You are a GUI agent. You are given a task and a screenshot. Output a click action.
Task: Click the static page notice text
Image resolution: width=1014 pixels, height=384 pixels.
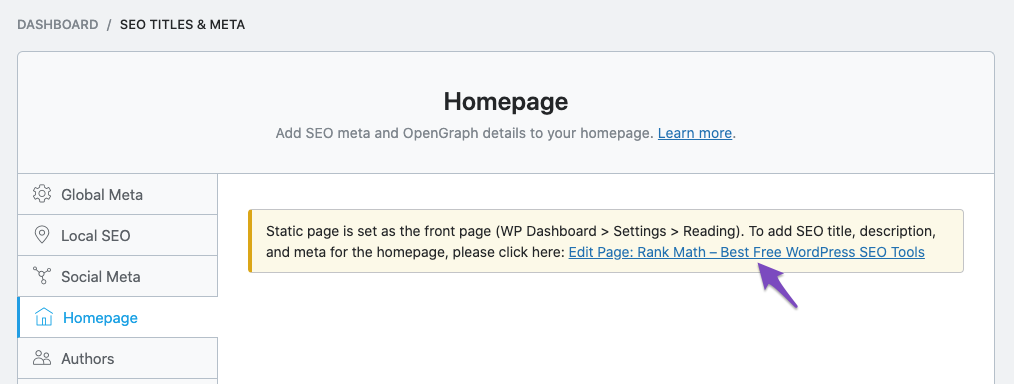601,241
